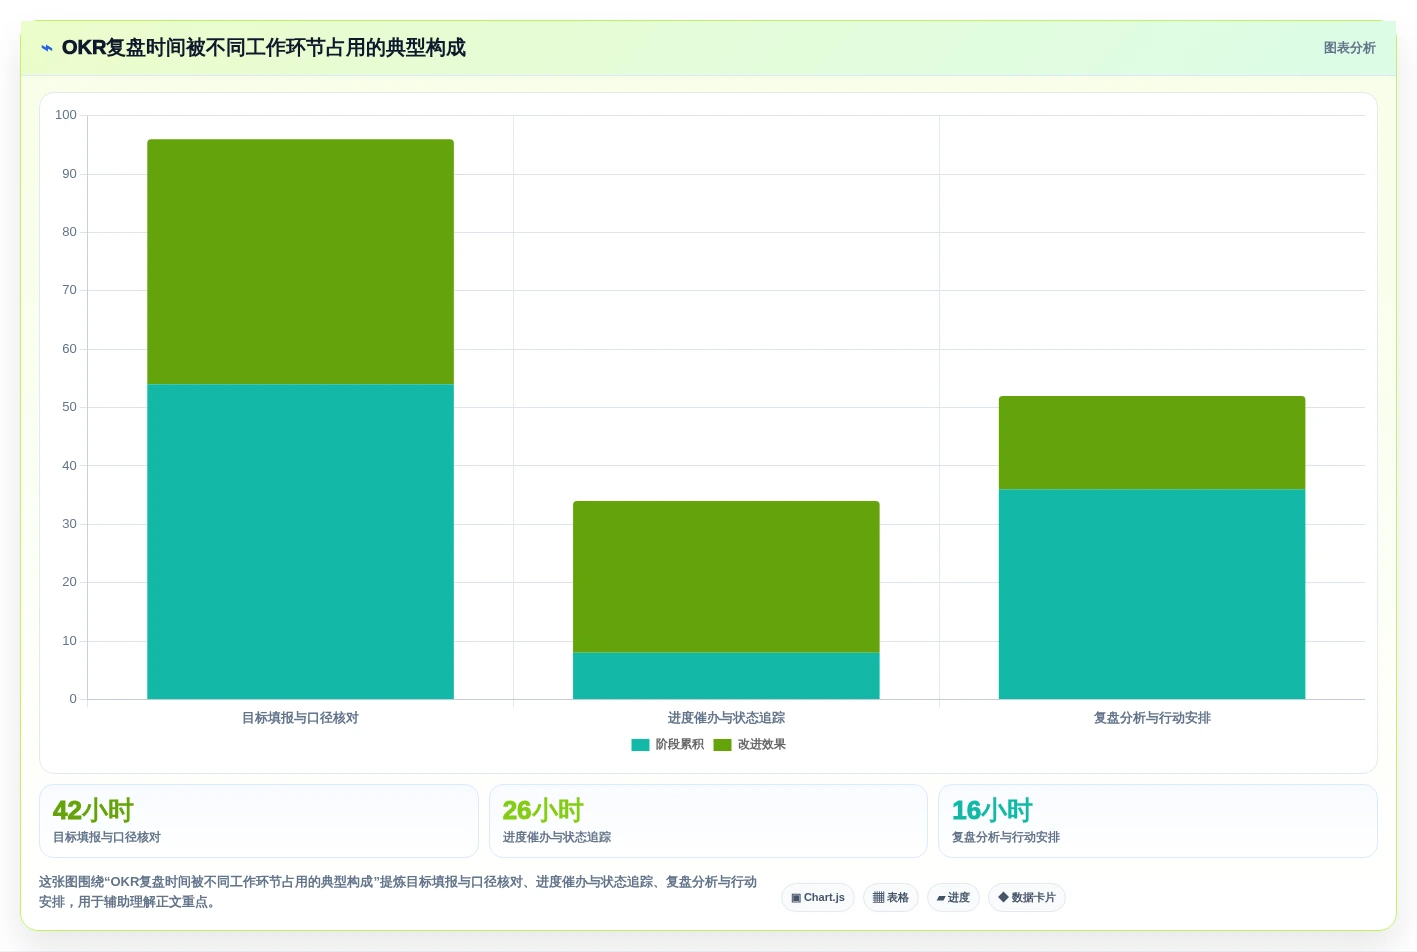Open the 16小时 复盘分析与行动安排 card

point(1158,821)
